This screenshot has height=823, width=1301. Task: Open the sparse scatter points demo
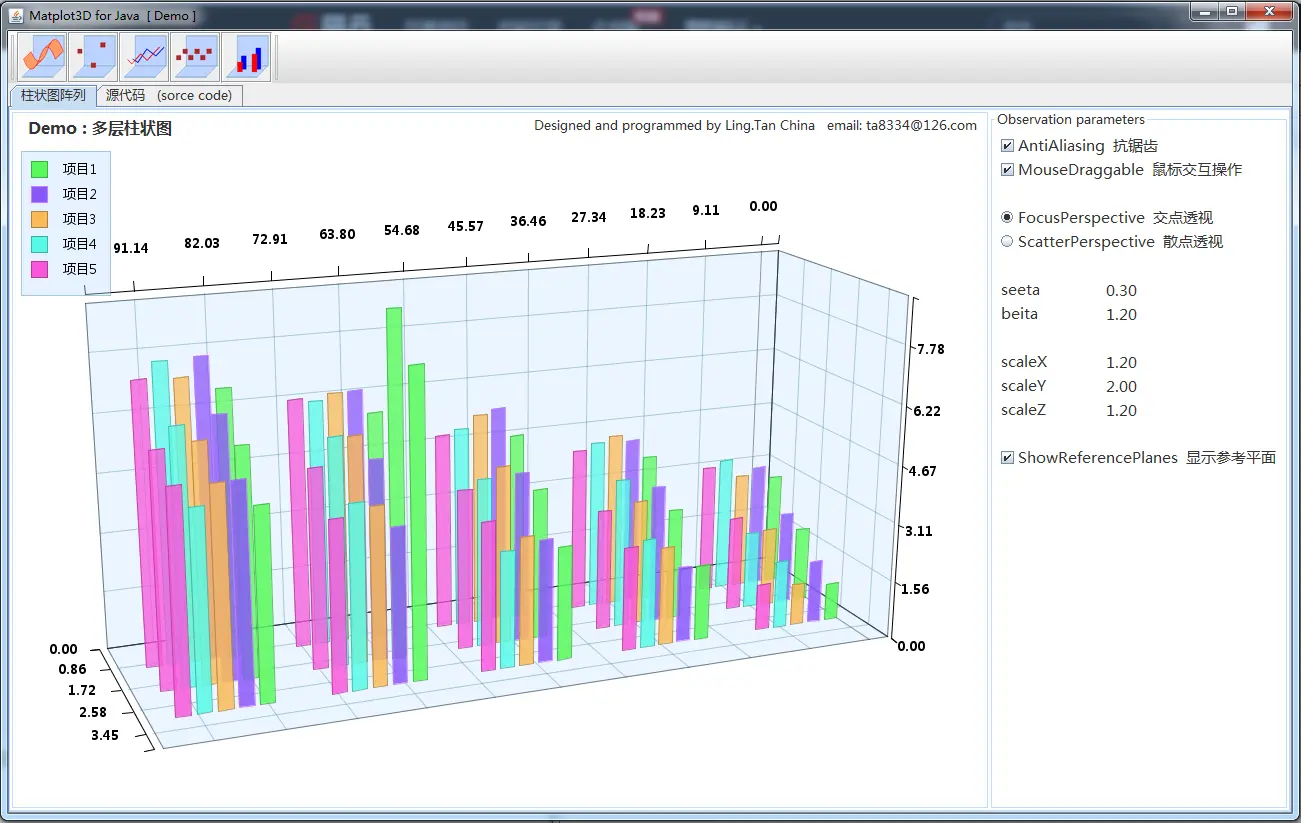pos(93,57)
